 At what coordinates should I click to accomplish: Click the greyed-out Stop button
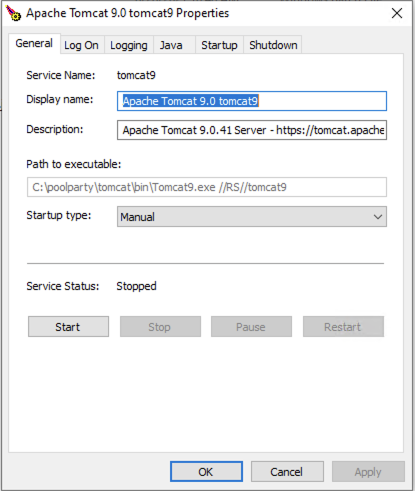tap(160, 327)
